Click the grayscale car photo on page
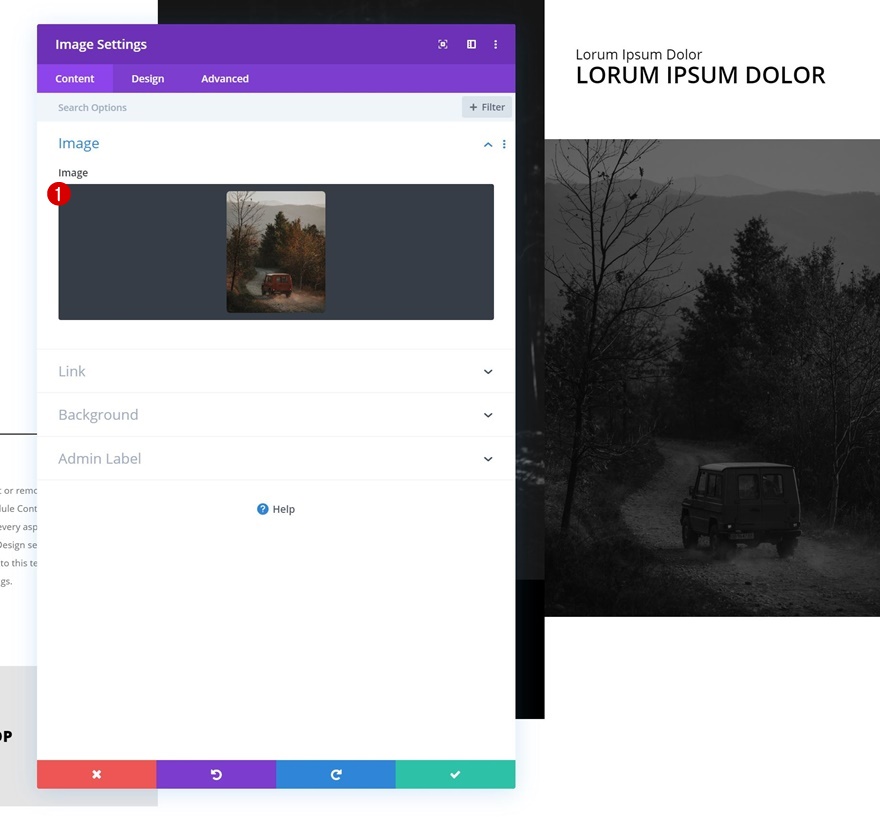Viewport: 880px width, 829px height. tap(712, 378)
